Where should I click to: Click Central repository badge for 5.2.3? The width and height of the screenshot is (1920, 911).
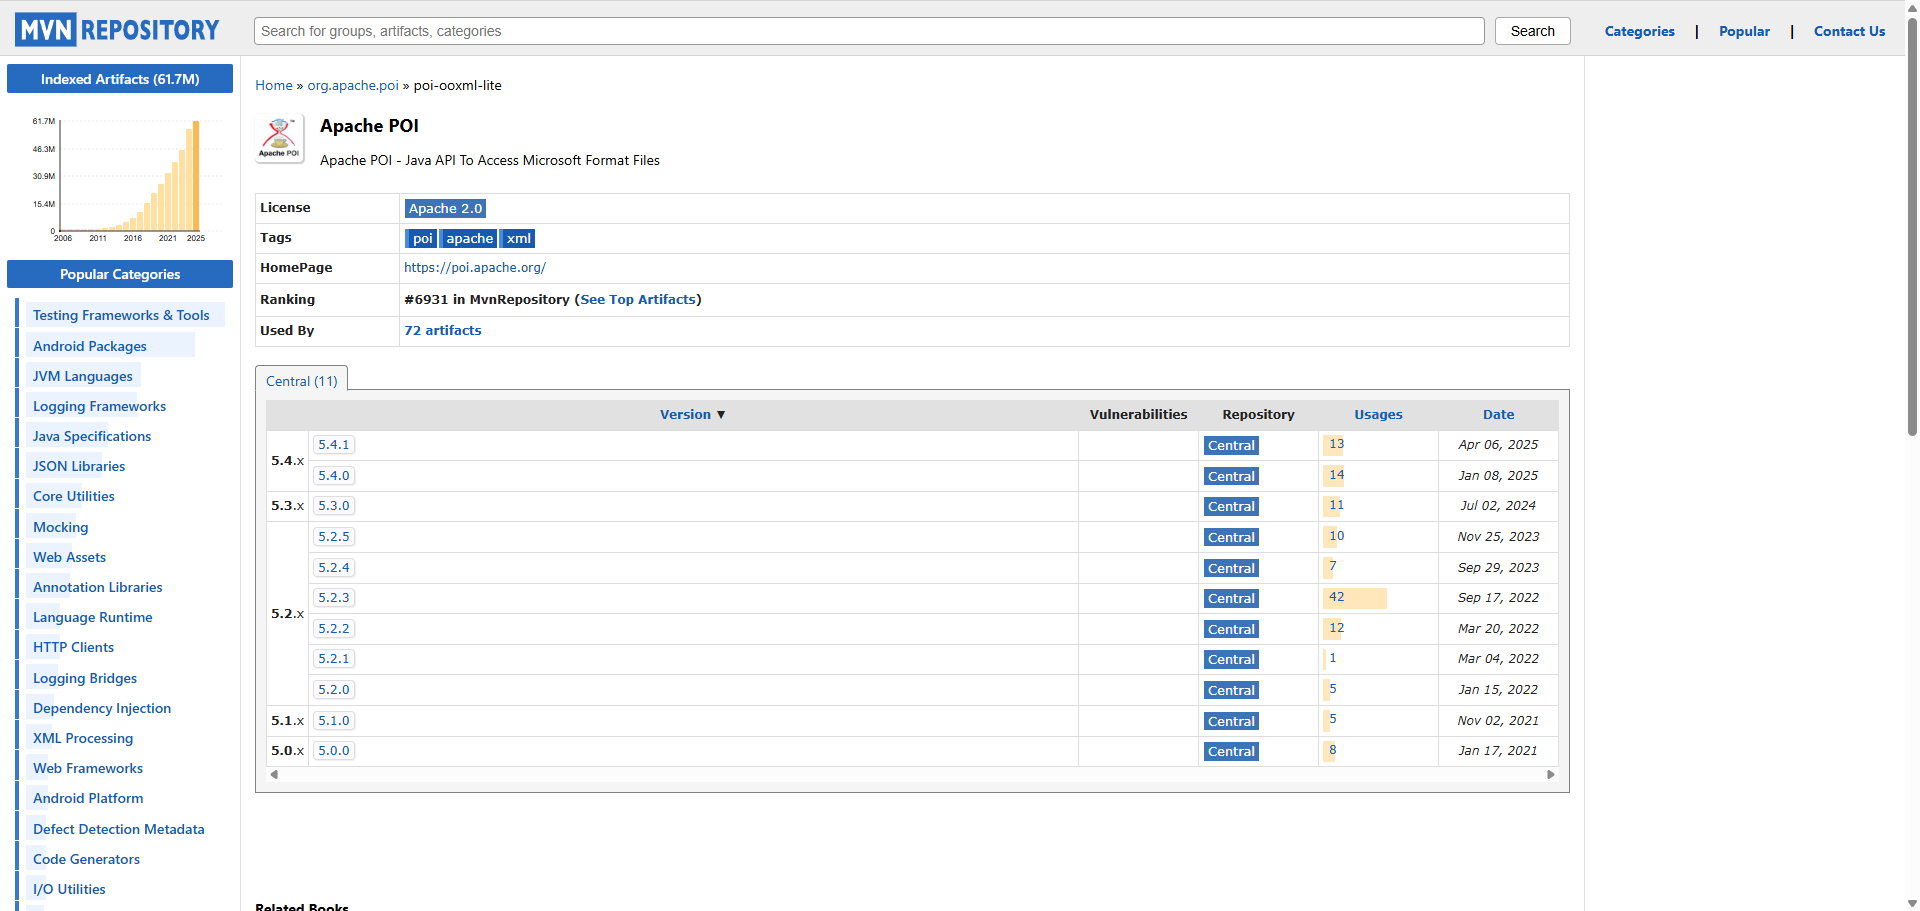point(1231,599)
